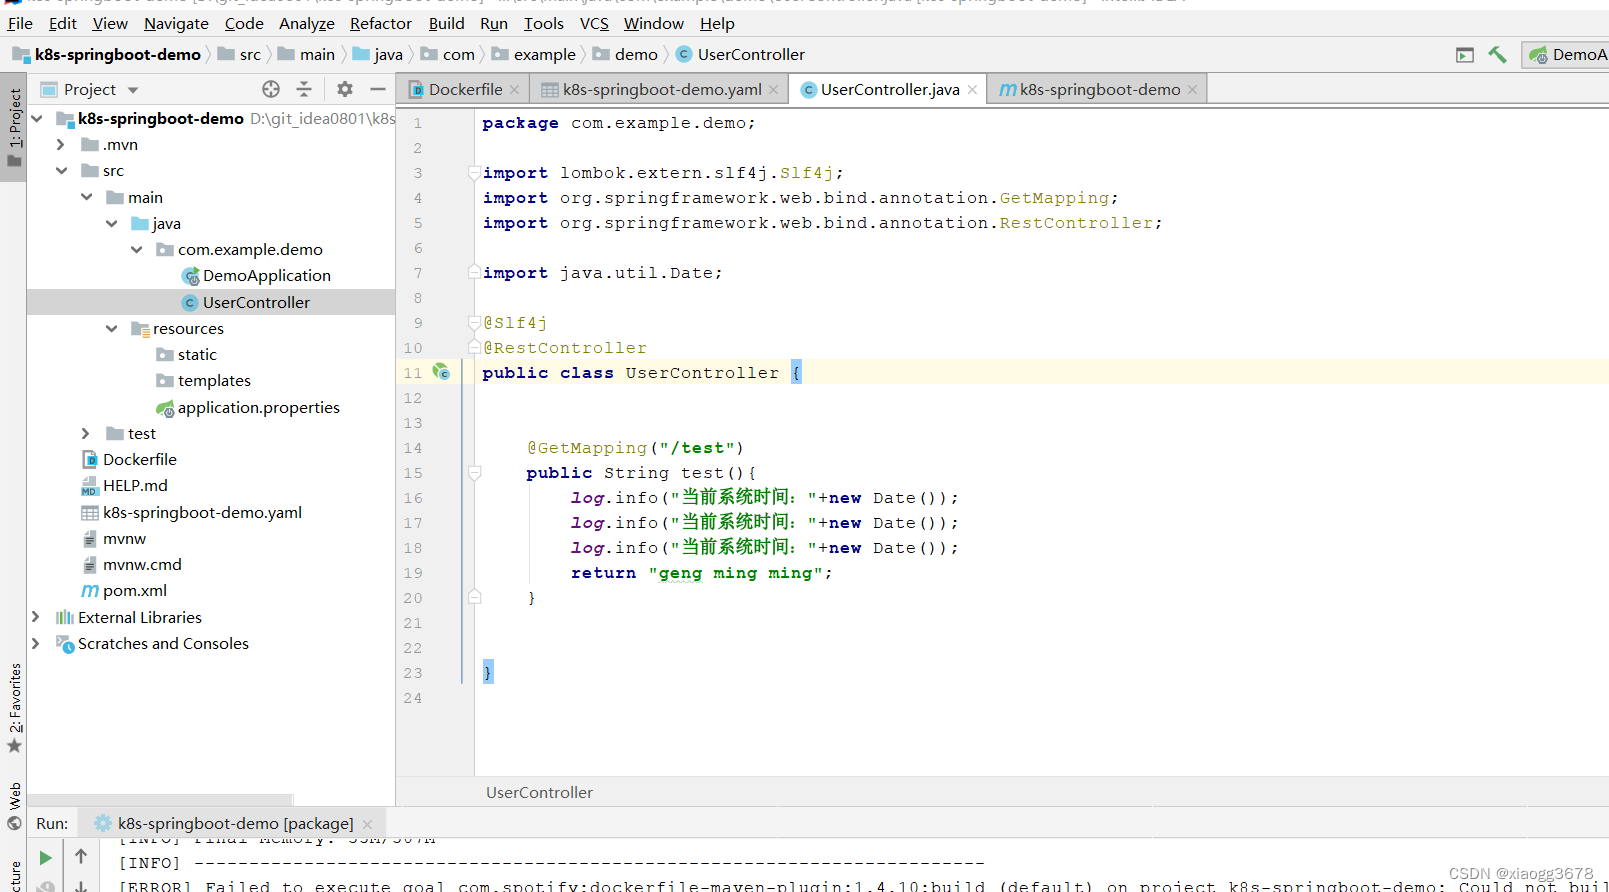Click the up arrow in Run panel
This screenshot has height=892, width=1609.
[x=81, y=856]
